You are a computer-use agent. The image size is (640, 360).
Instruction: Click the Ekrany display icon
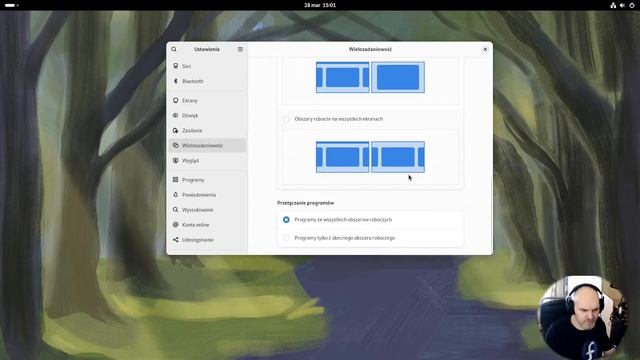(176, 100)
